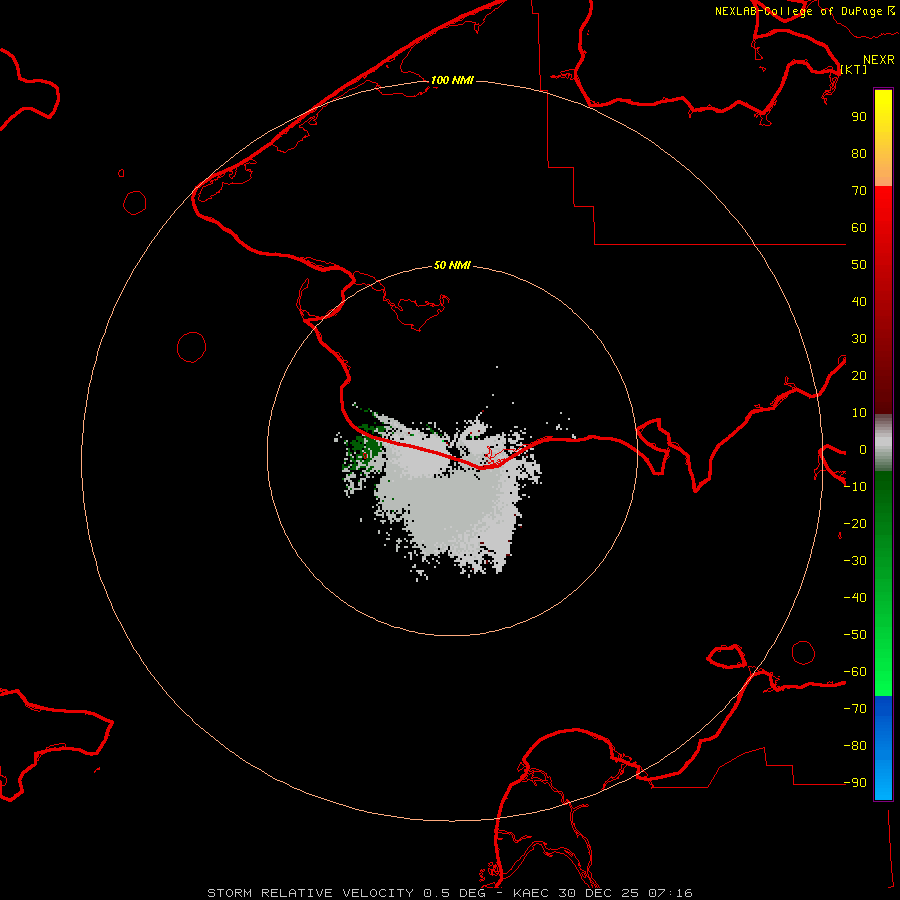This screenshot has height=900, width=900.
Task: Click the 30 value on velocity scale
Action: point(859,339)
